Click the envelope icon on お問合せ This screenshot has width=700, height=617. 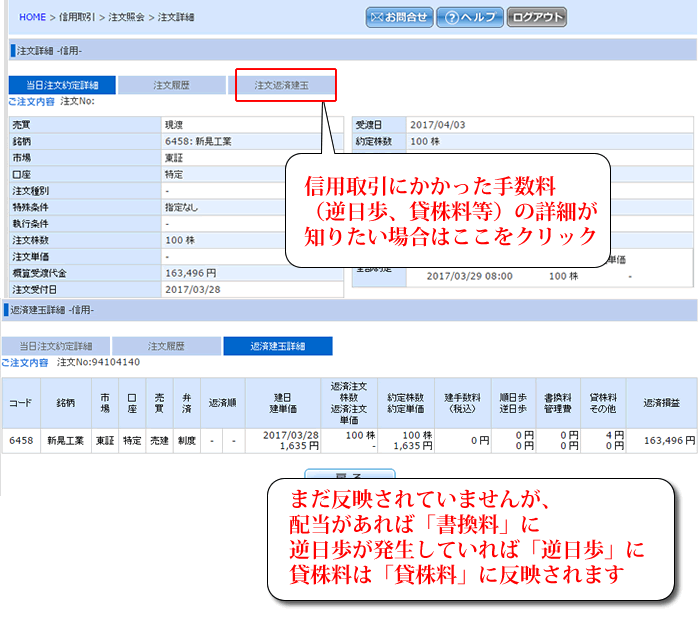coord(379,17)
